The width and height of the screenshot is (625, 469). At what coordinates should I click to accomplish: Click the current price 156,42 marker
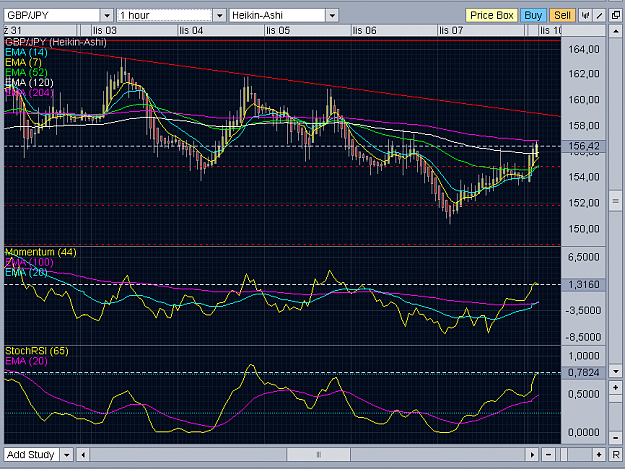[x=584, y=146]
